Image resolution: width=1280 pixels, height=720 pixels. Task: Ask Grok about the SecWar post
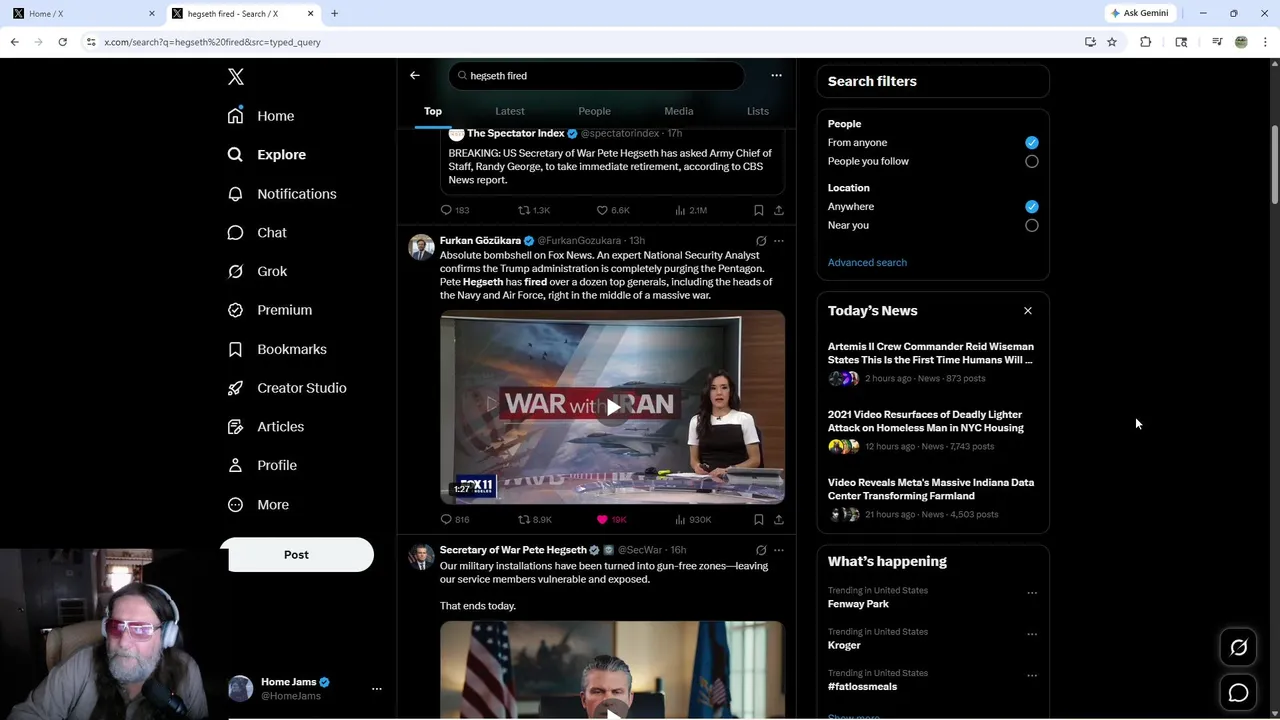point(761,550)
